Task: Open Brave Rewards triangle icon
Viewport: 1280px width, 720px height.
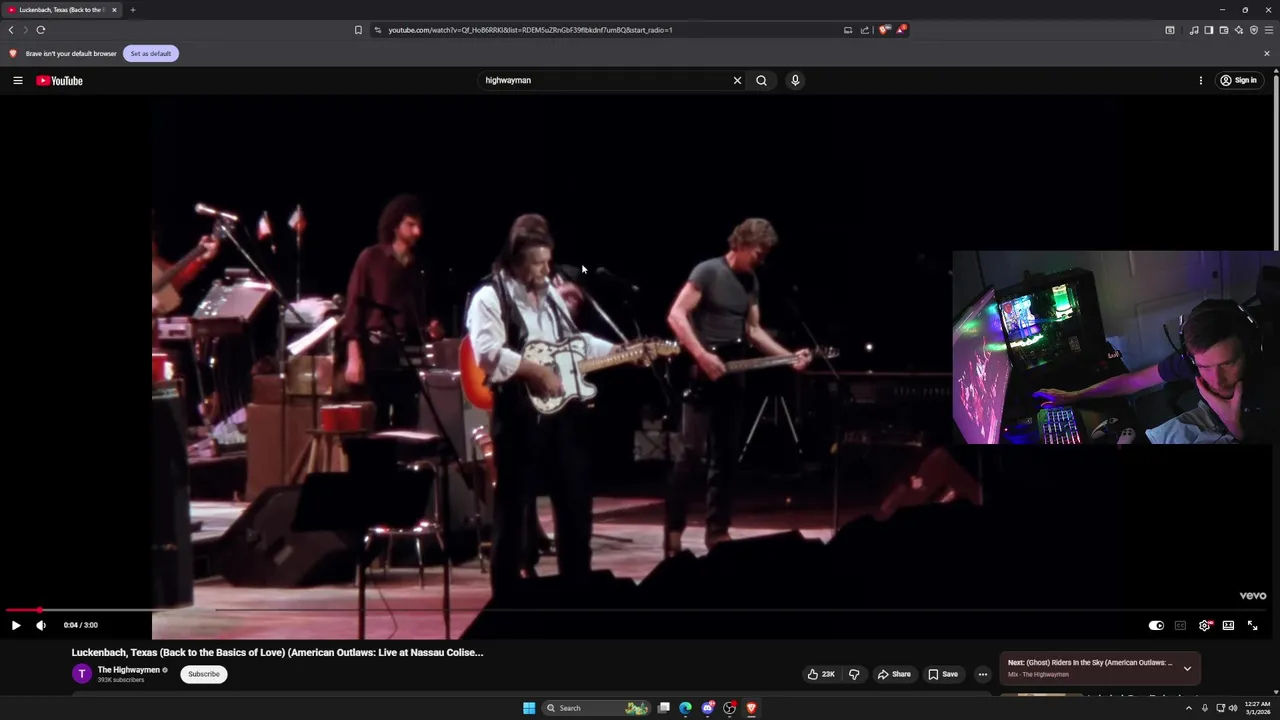Action: pyautogui.click(x=901, y=30)
